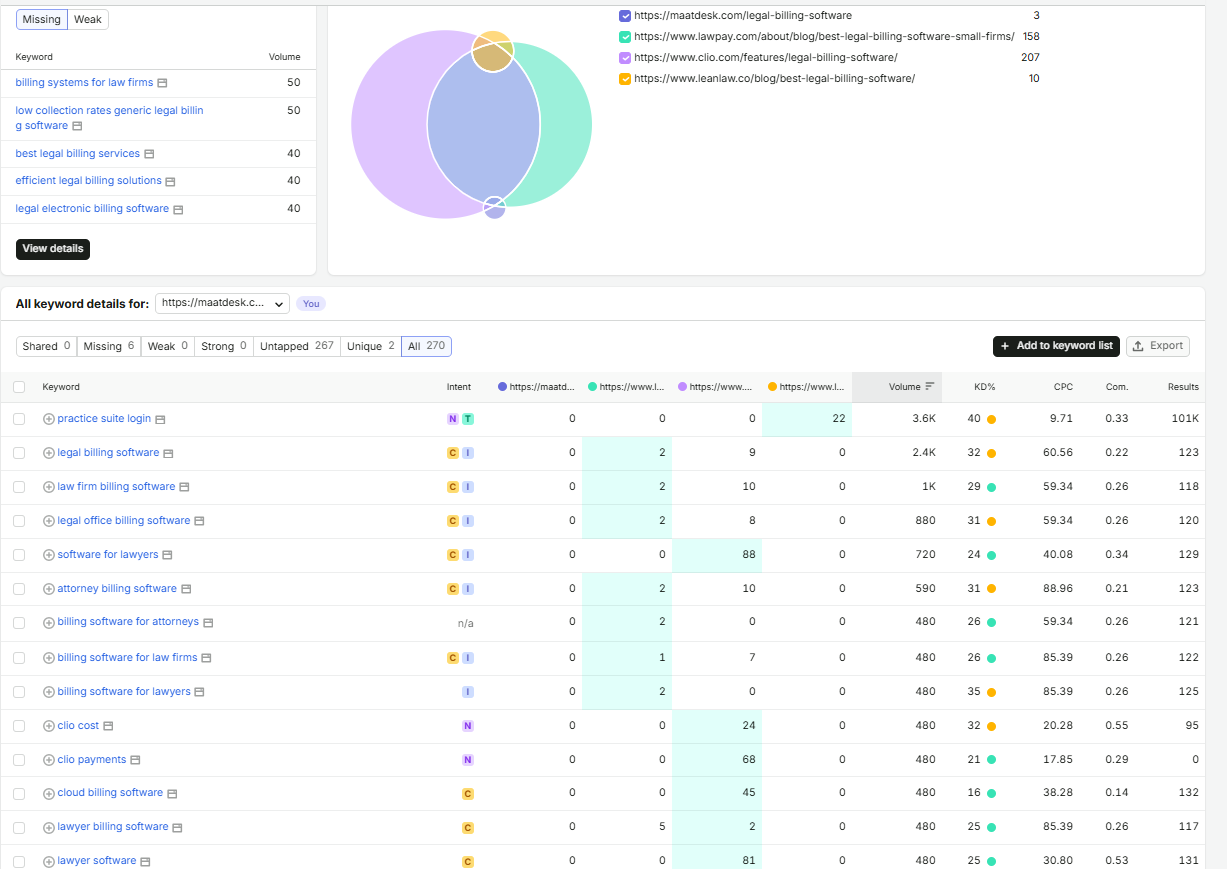Screen dimensions: 1227x869
Task: Sort table by CPC column header
Action: tap(1063, 387)
